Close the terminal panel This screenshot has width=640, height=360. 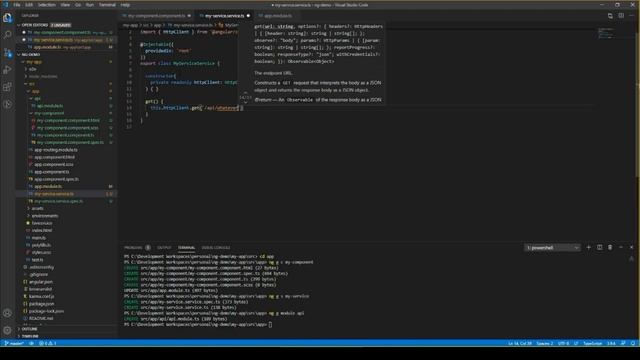coord(631,247)
